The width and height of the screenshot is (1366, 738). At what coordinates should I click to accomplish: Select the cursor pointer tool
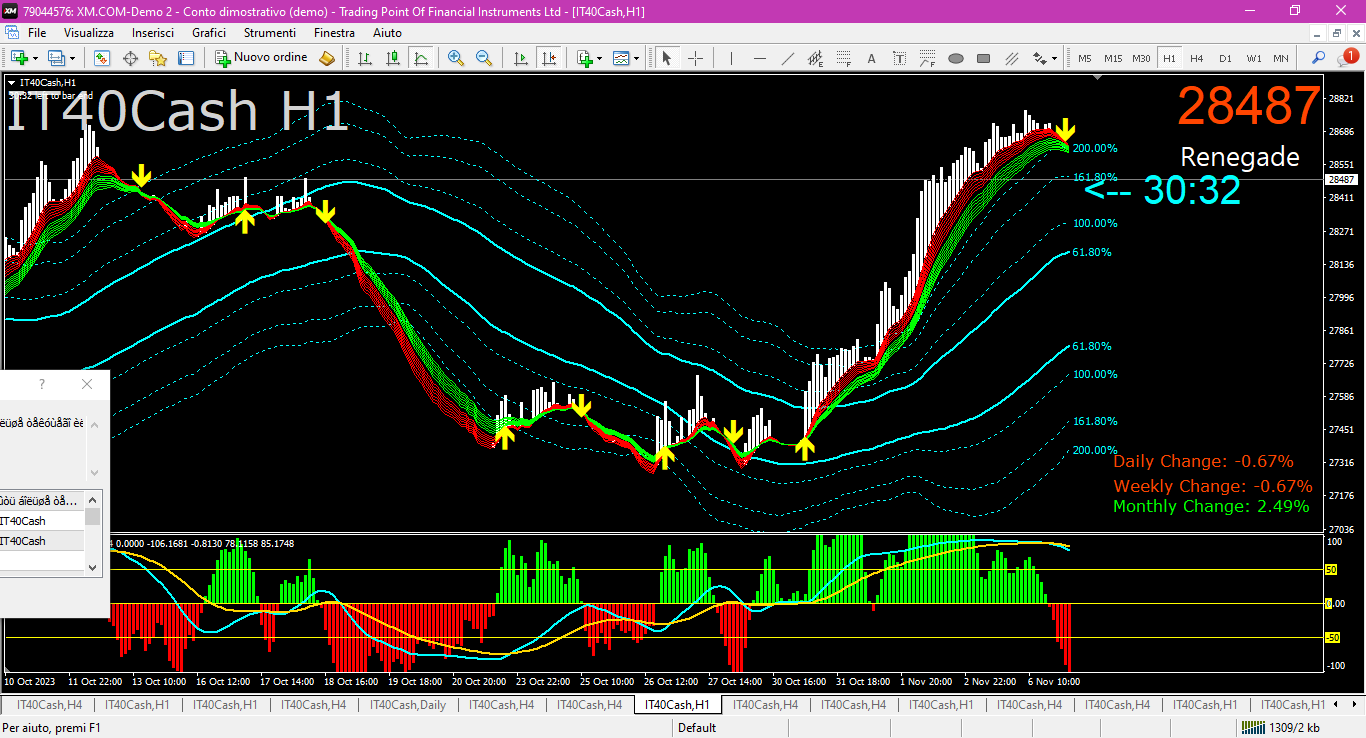click(666, 58)
